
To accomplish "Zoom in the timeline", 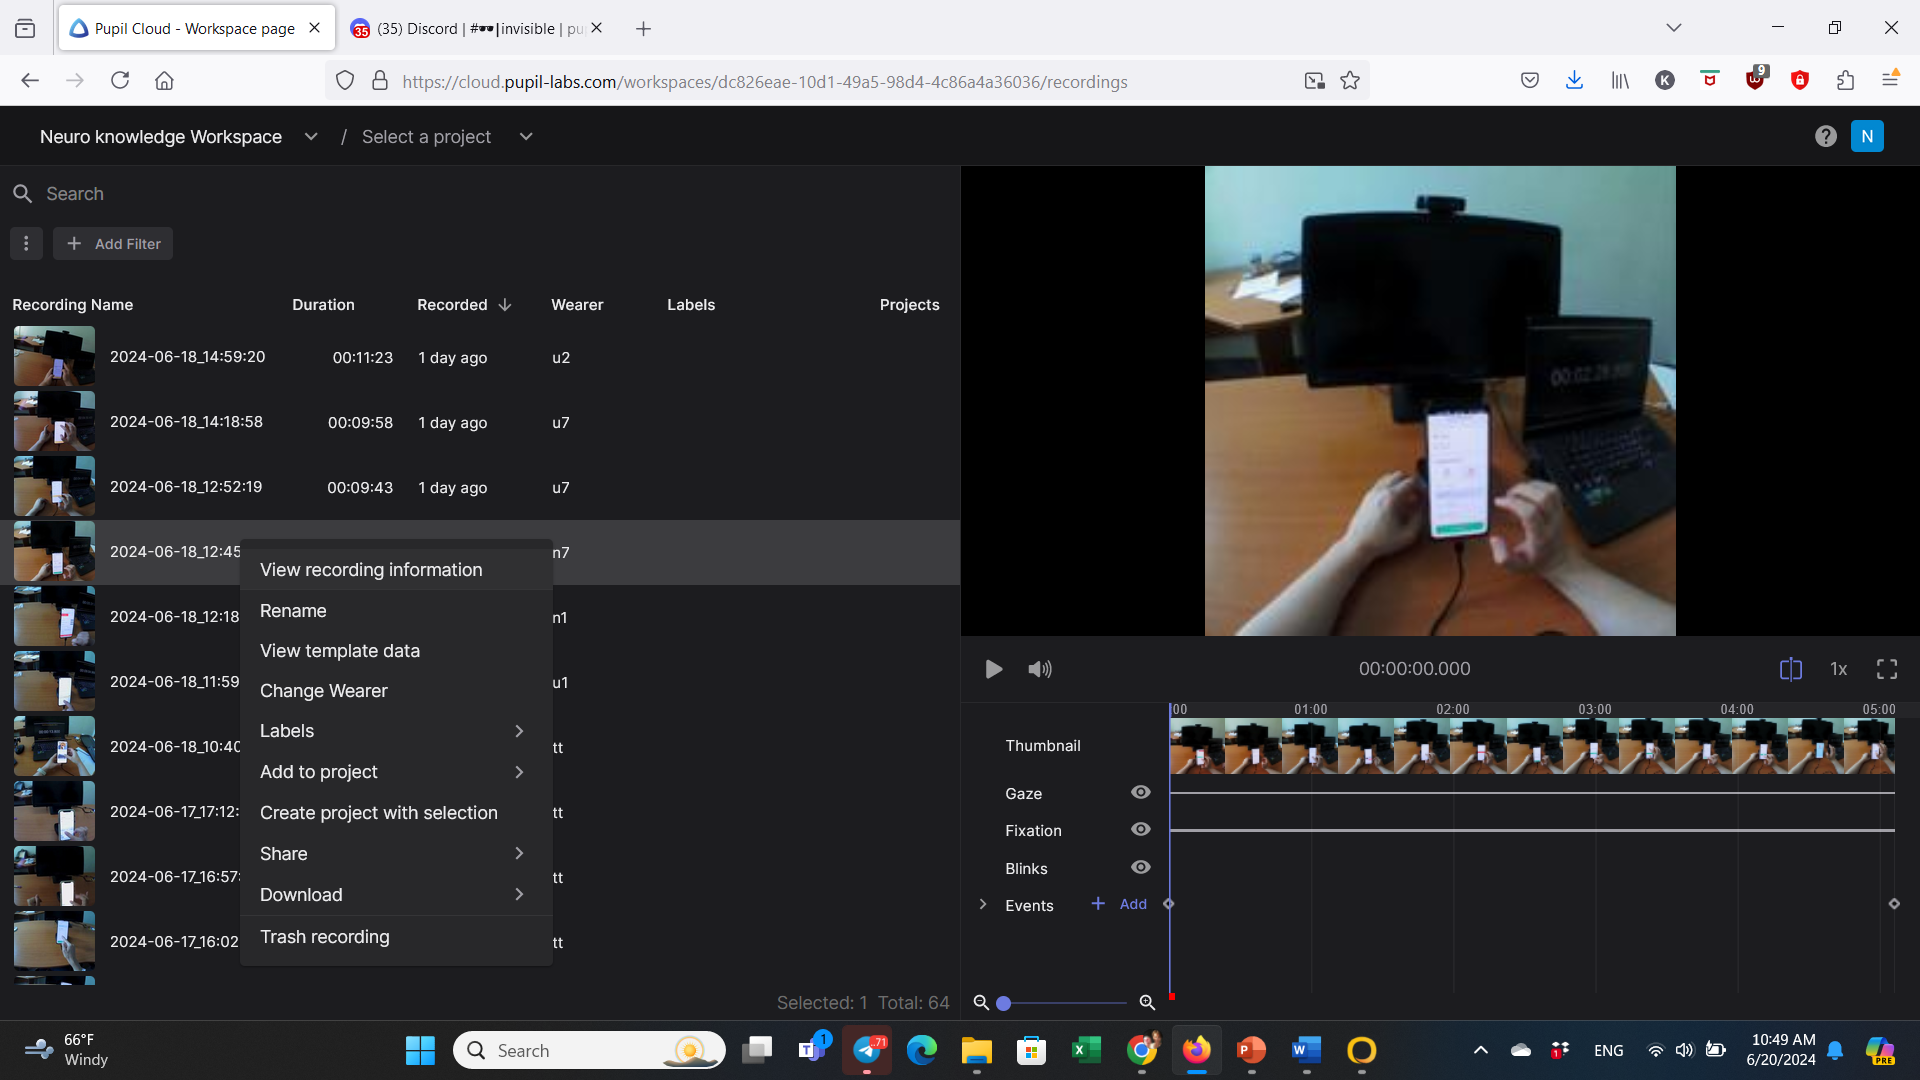I will (x=1147, y=1002).
